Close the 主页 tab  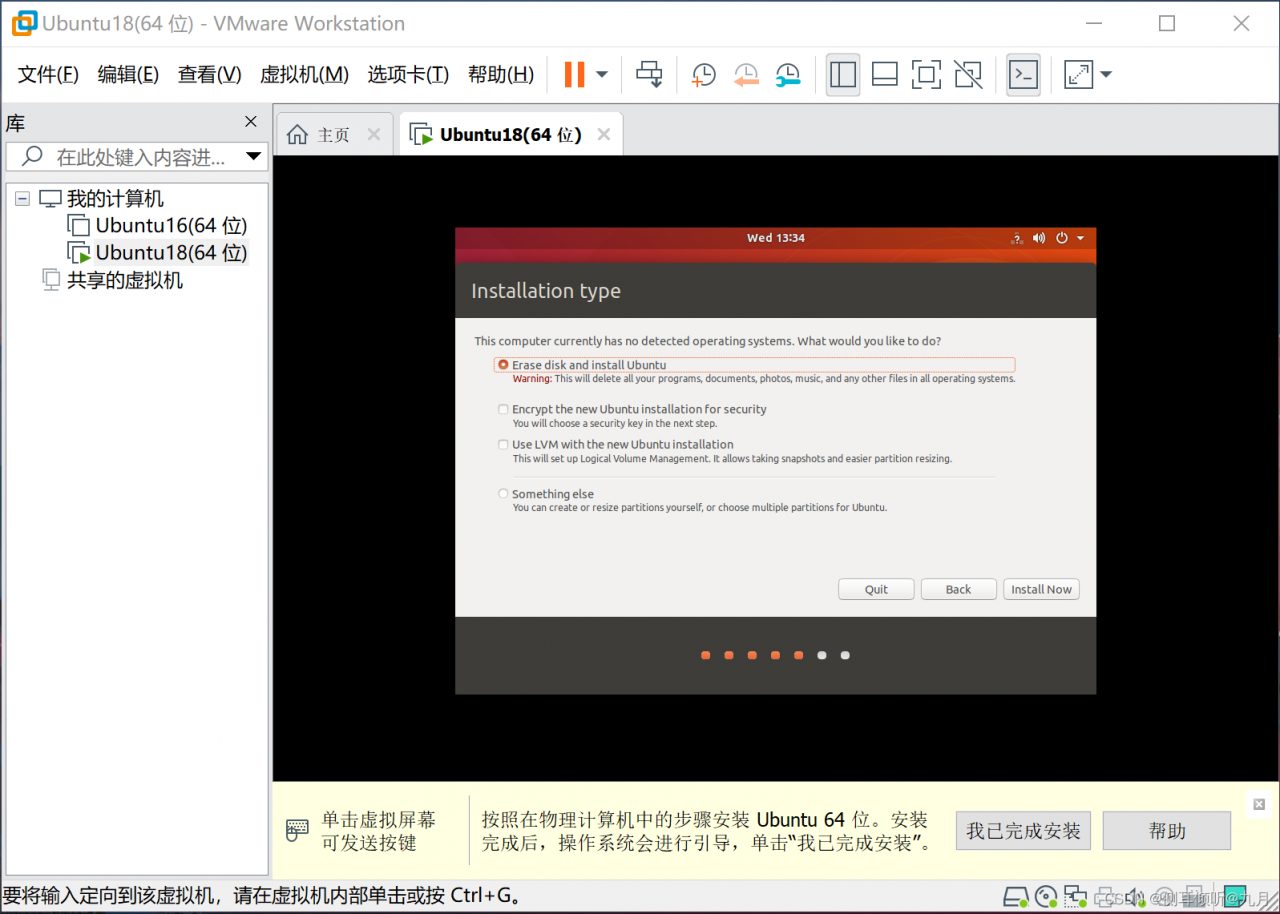[374, 134]
